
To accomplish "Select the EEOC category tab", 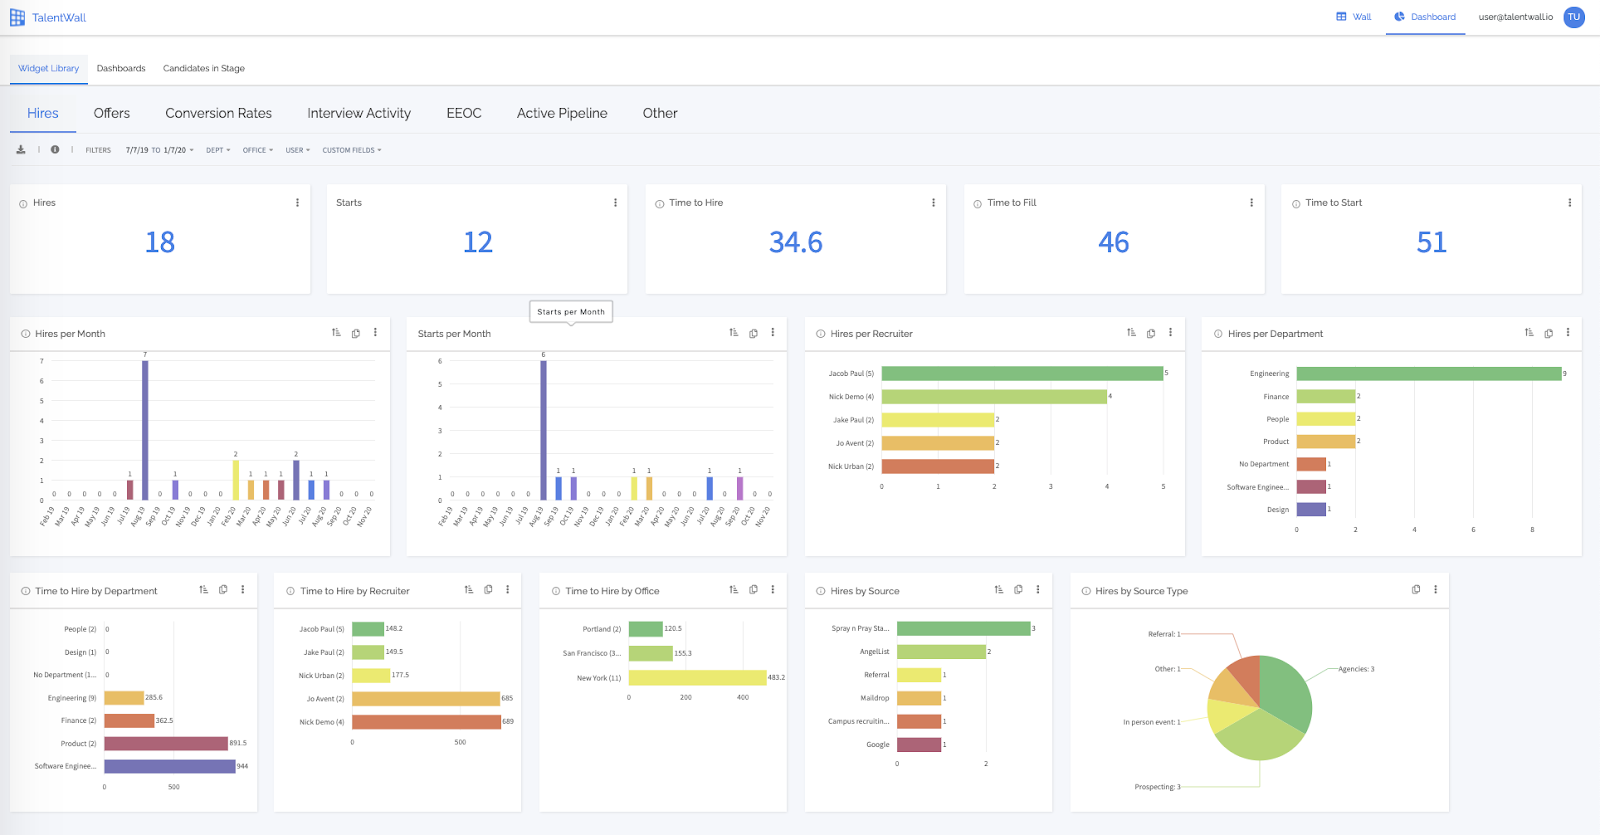I will (464, 113).
